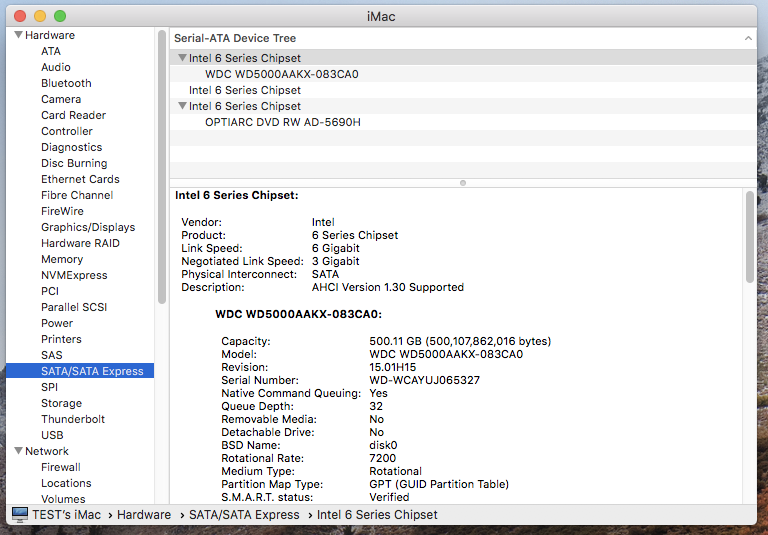Click the sidebar vertical scrollbar

(x=162, y=167)
